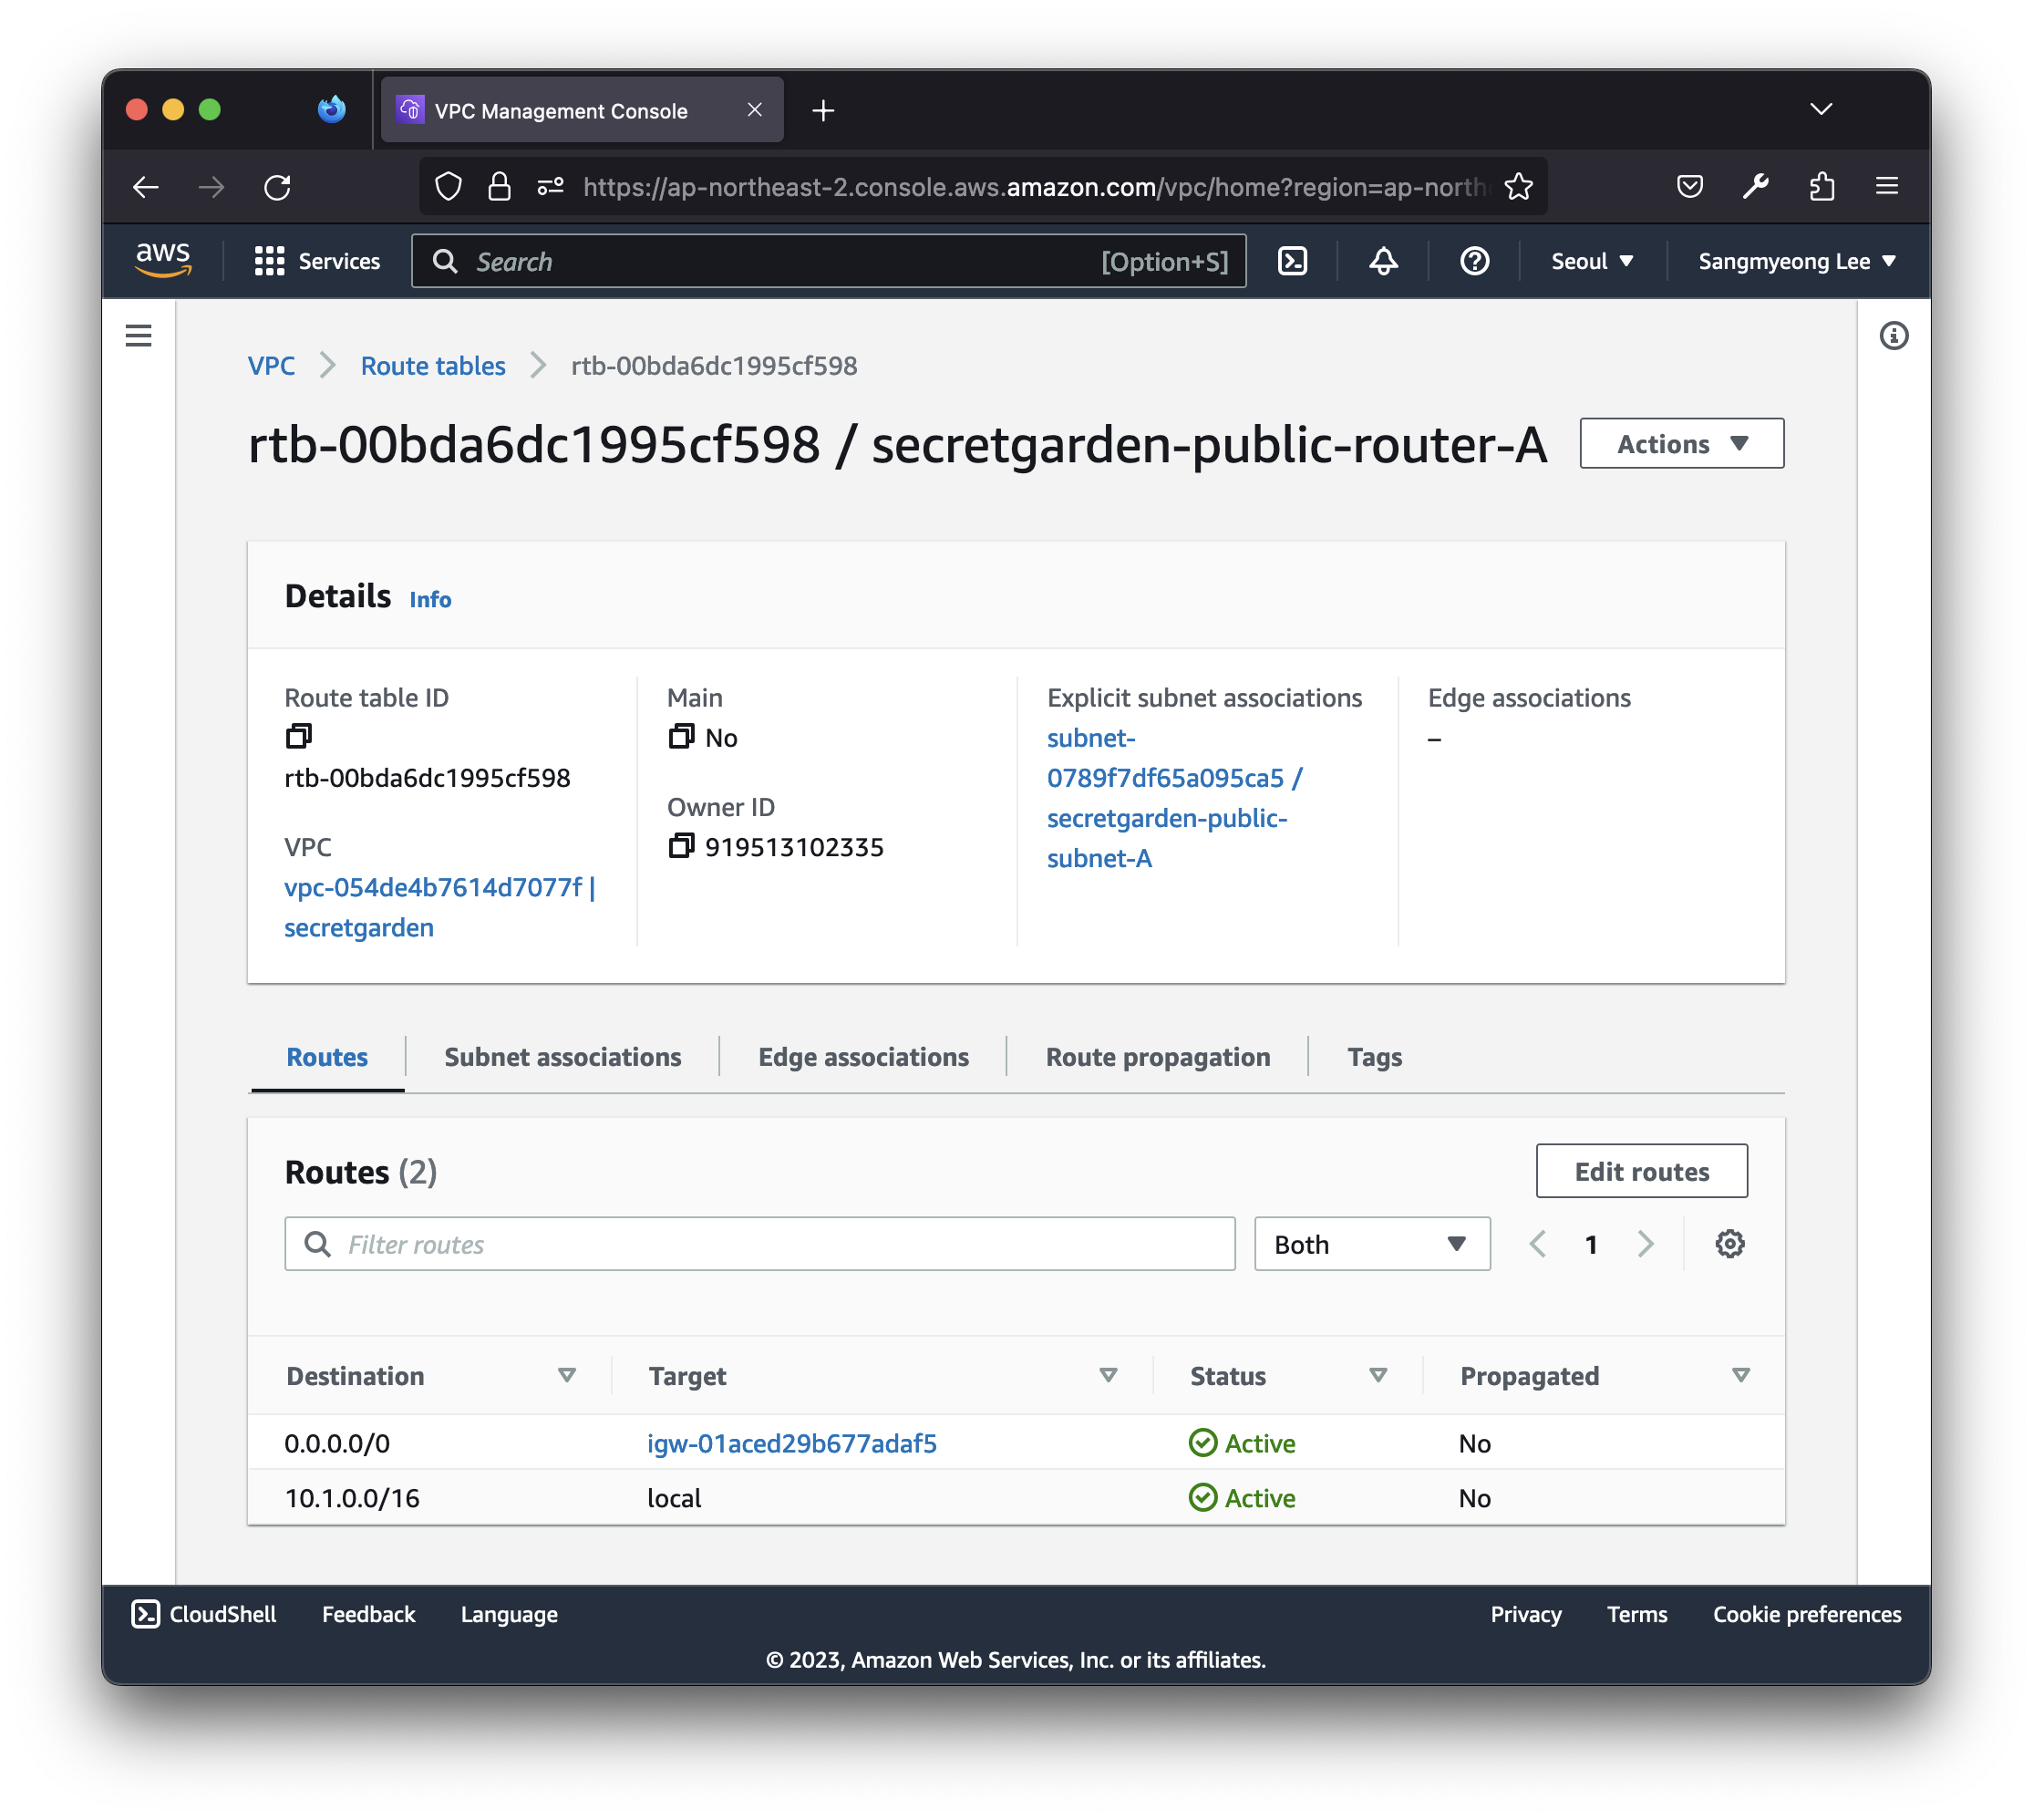Go to previous routes page
This screenshot has height=1820, width=2033.
point(1537,1244)
